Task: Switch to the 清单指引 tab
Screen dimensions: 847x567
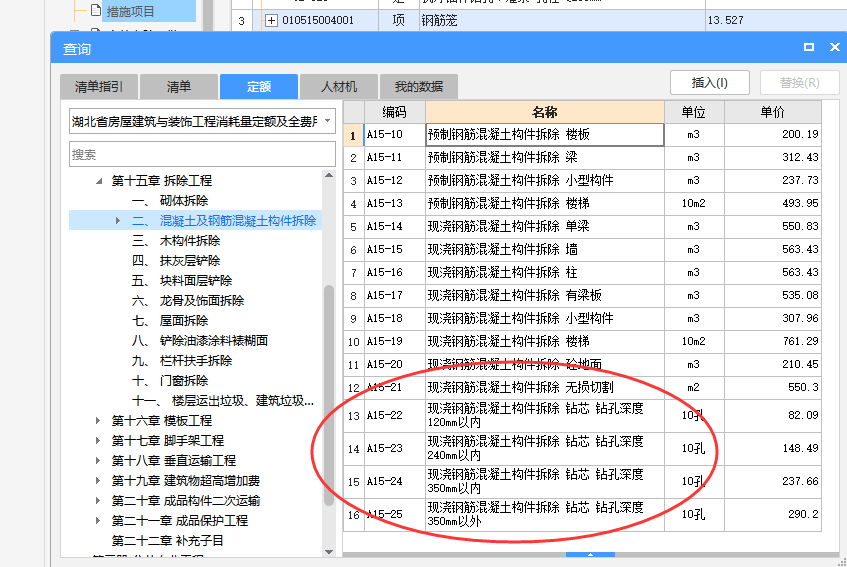Action: pyautogui.click(x=99, y=86)
